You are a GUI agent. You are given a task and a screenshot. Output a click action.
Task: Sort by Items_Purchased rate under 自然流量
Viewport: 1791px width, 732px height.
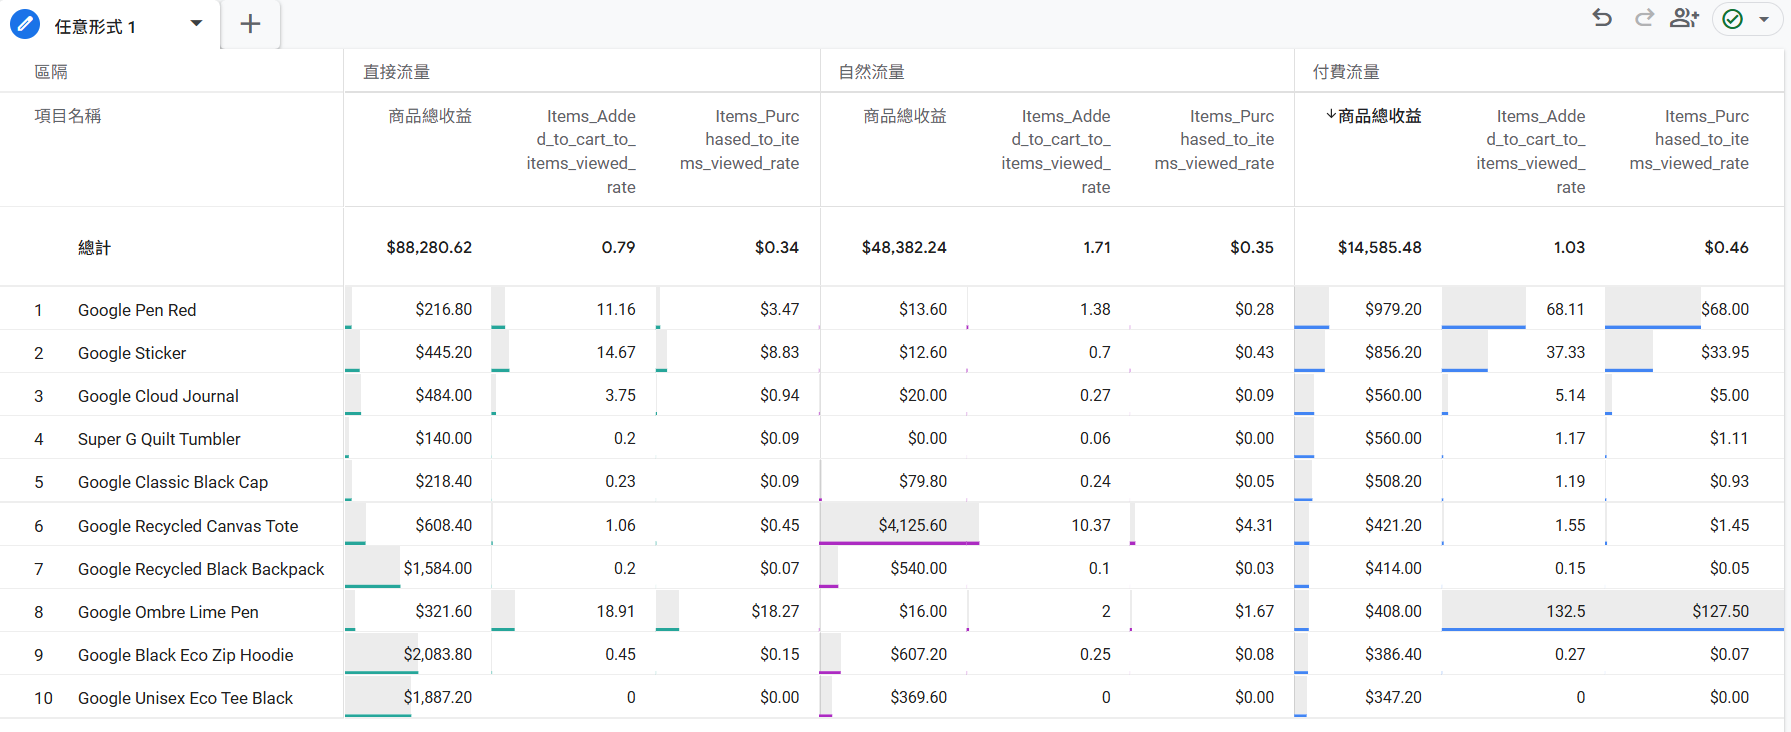[x=1215, y=139]
